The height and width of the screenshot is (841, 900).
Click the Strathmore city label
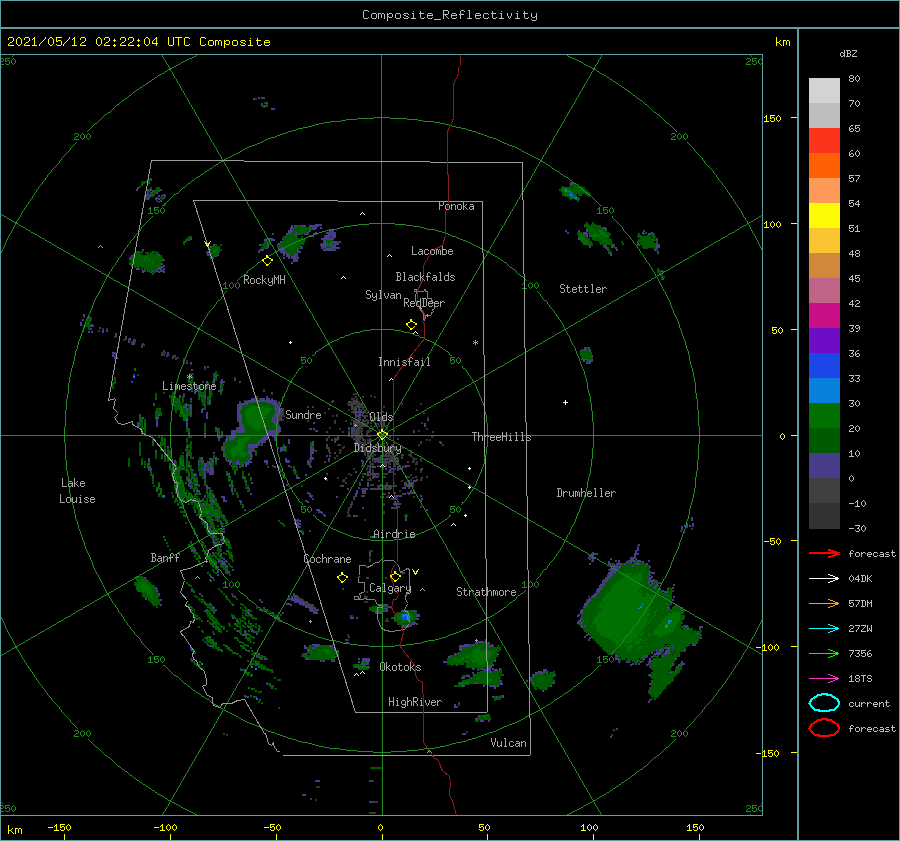pos(486,592)
